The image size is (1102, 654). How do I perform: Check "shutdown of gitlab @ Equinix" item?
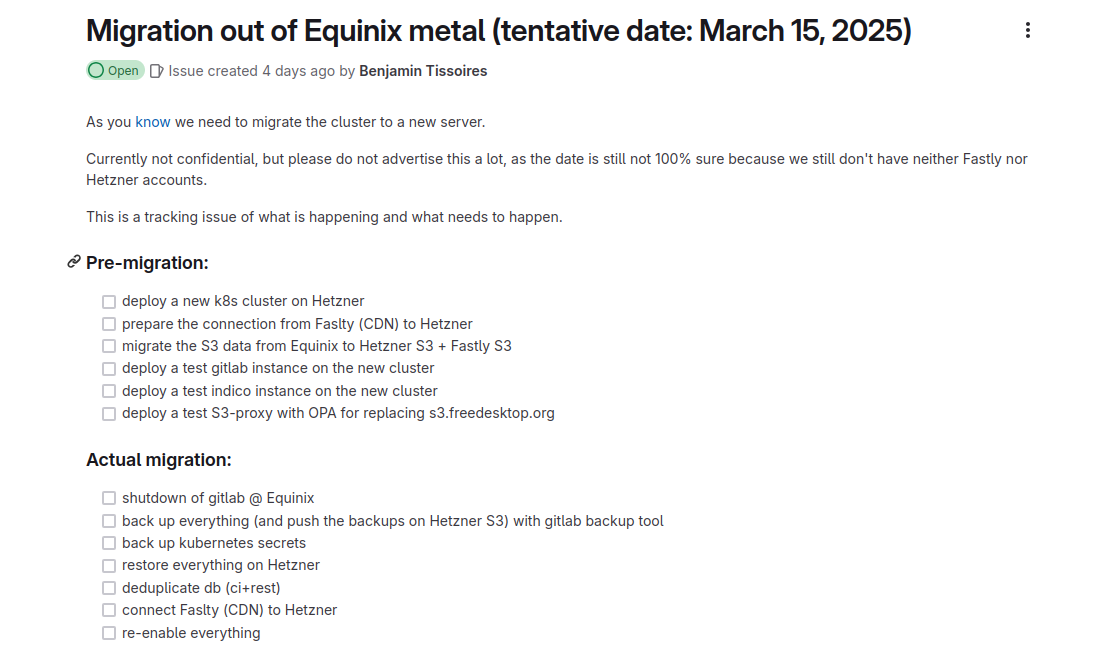(x=109, y=498)
